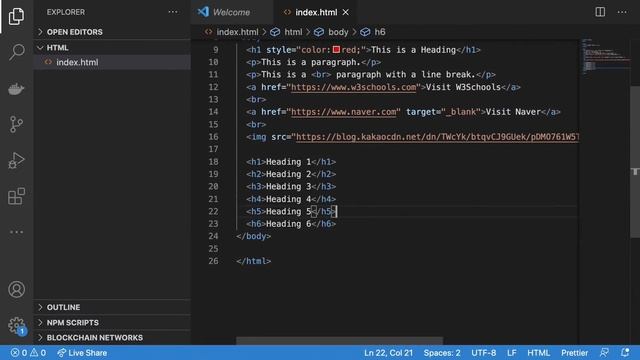Click the red color swatch on line 9
Image resolution: width=640 pixels, height=360 pixels.
(x=336, y=50)
